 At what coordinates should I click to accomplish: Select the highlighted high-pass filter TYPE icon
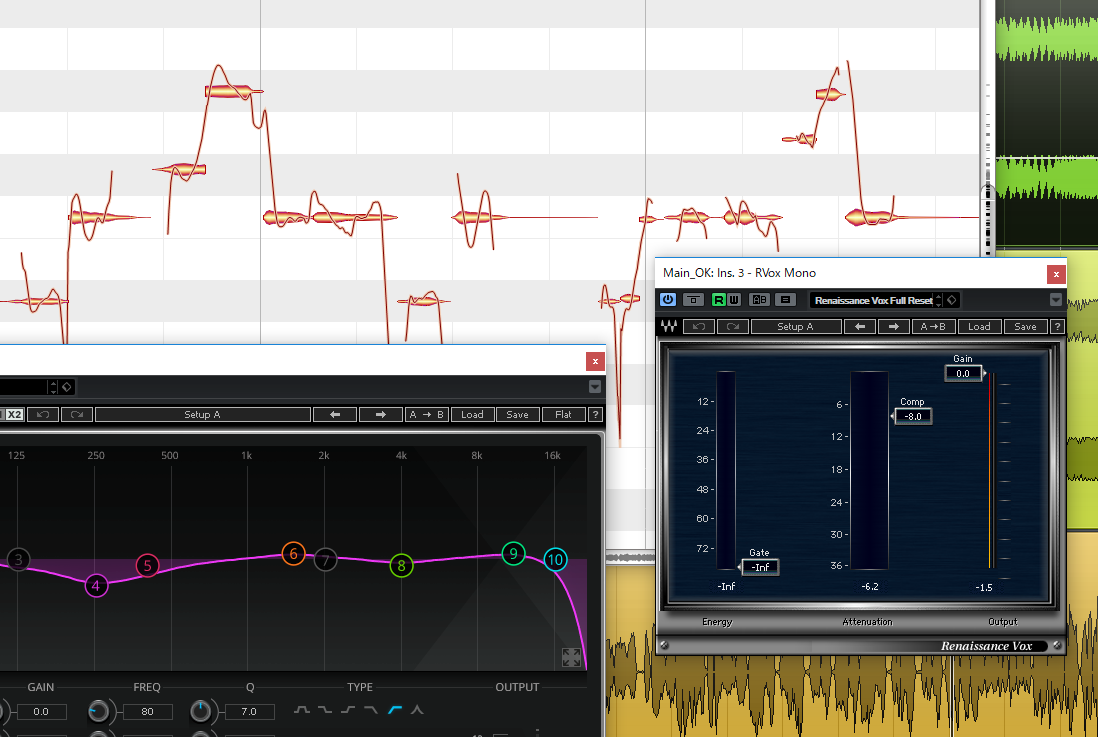pos(395,710)
